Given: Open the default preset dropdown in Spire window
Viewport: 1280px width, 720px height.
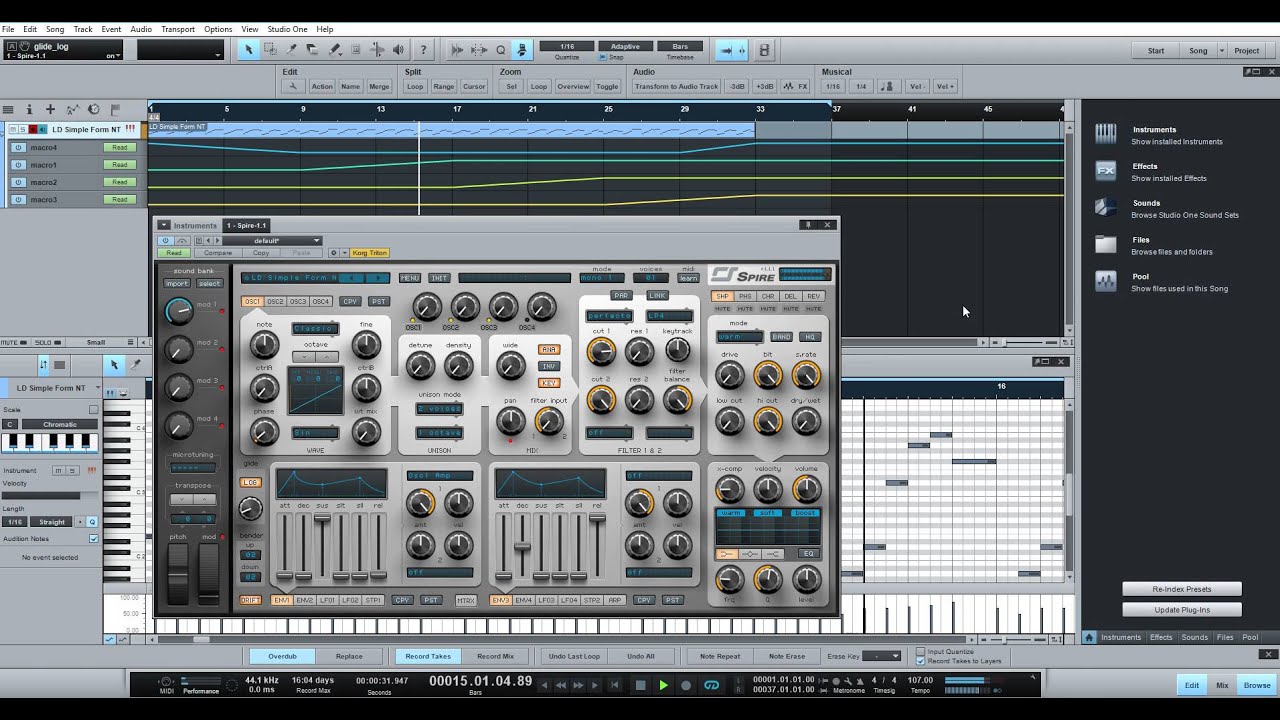Looking at the screenshot, I should pos(271,241).
